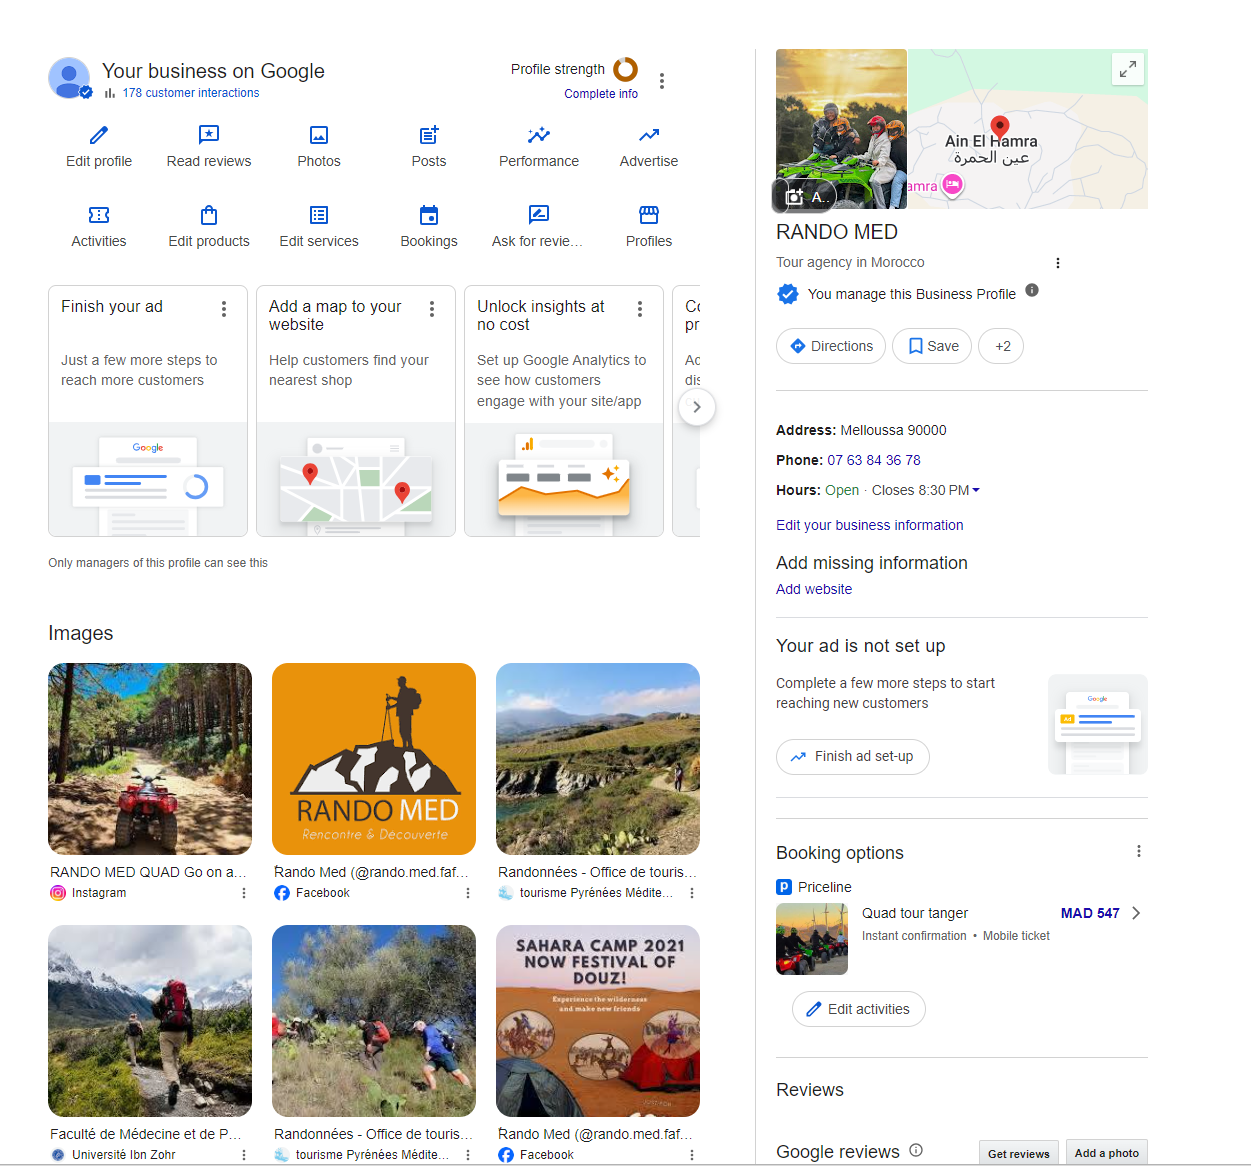Viewport: 1251px width, 1166px height.
Task: Click the Complete info link
Action: [x=601, y=94]
